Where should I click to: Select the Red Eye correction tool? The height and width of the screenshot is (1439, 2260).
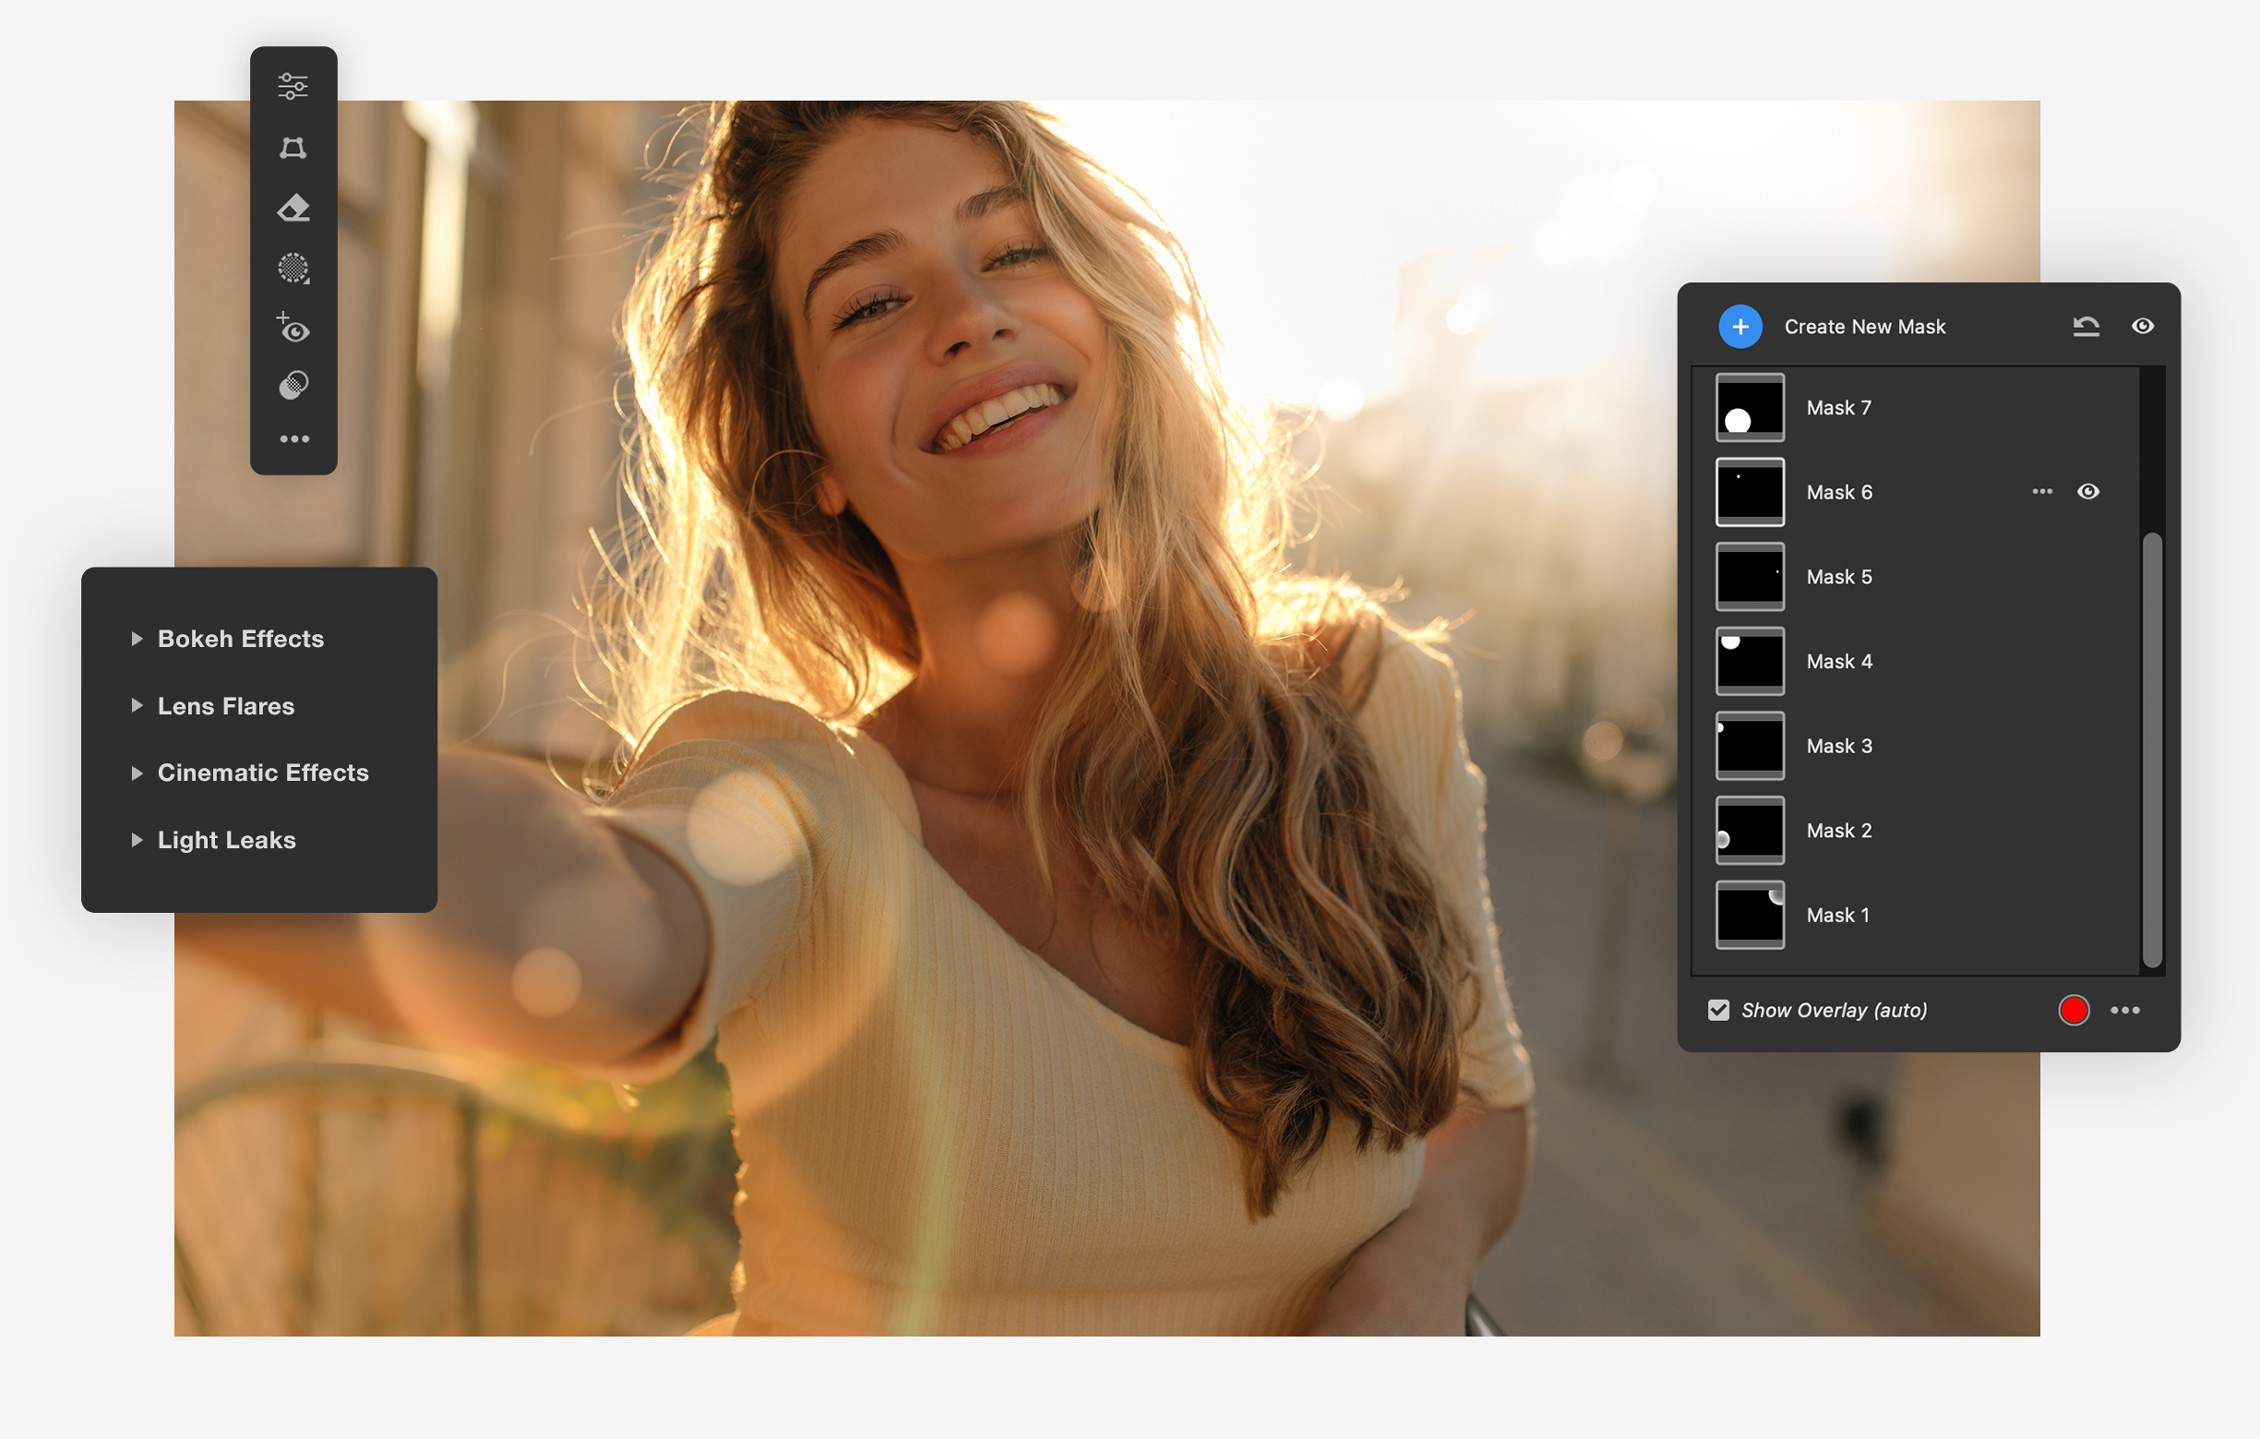pyautogui.click(x=293, y=328)
